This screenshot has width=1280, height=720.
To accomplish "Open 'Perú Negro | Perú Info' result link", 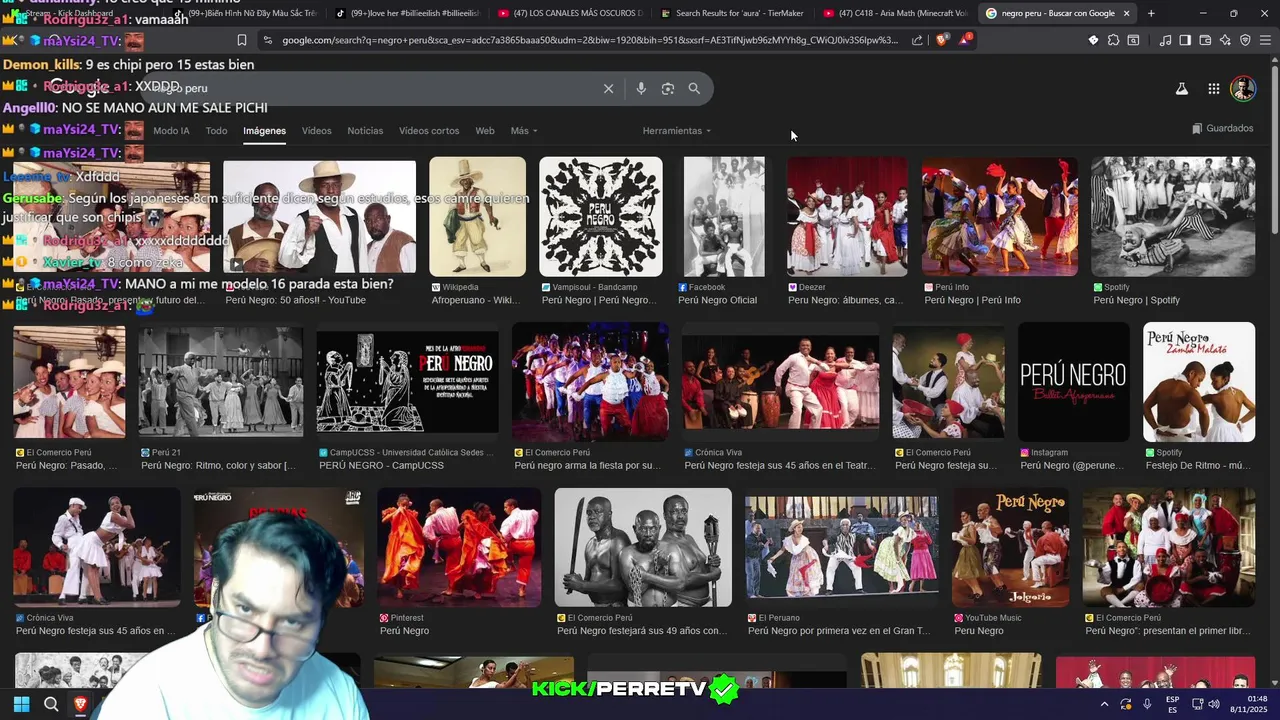I will coord(972,300).
